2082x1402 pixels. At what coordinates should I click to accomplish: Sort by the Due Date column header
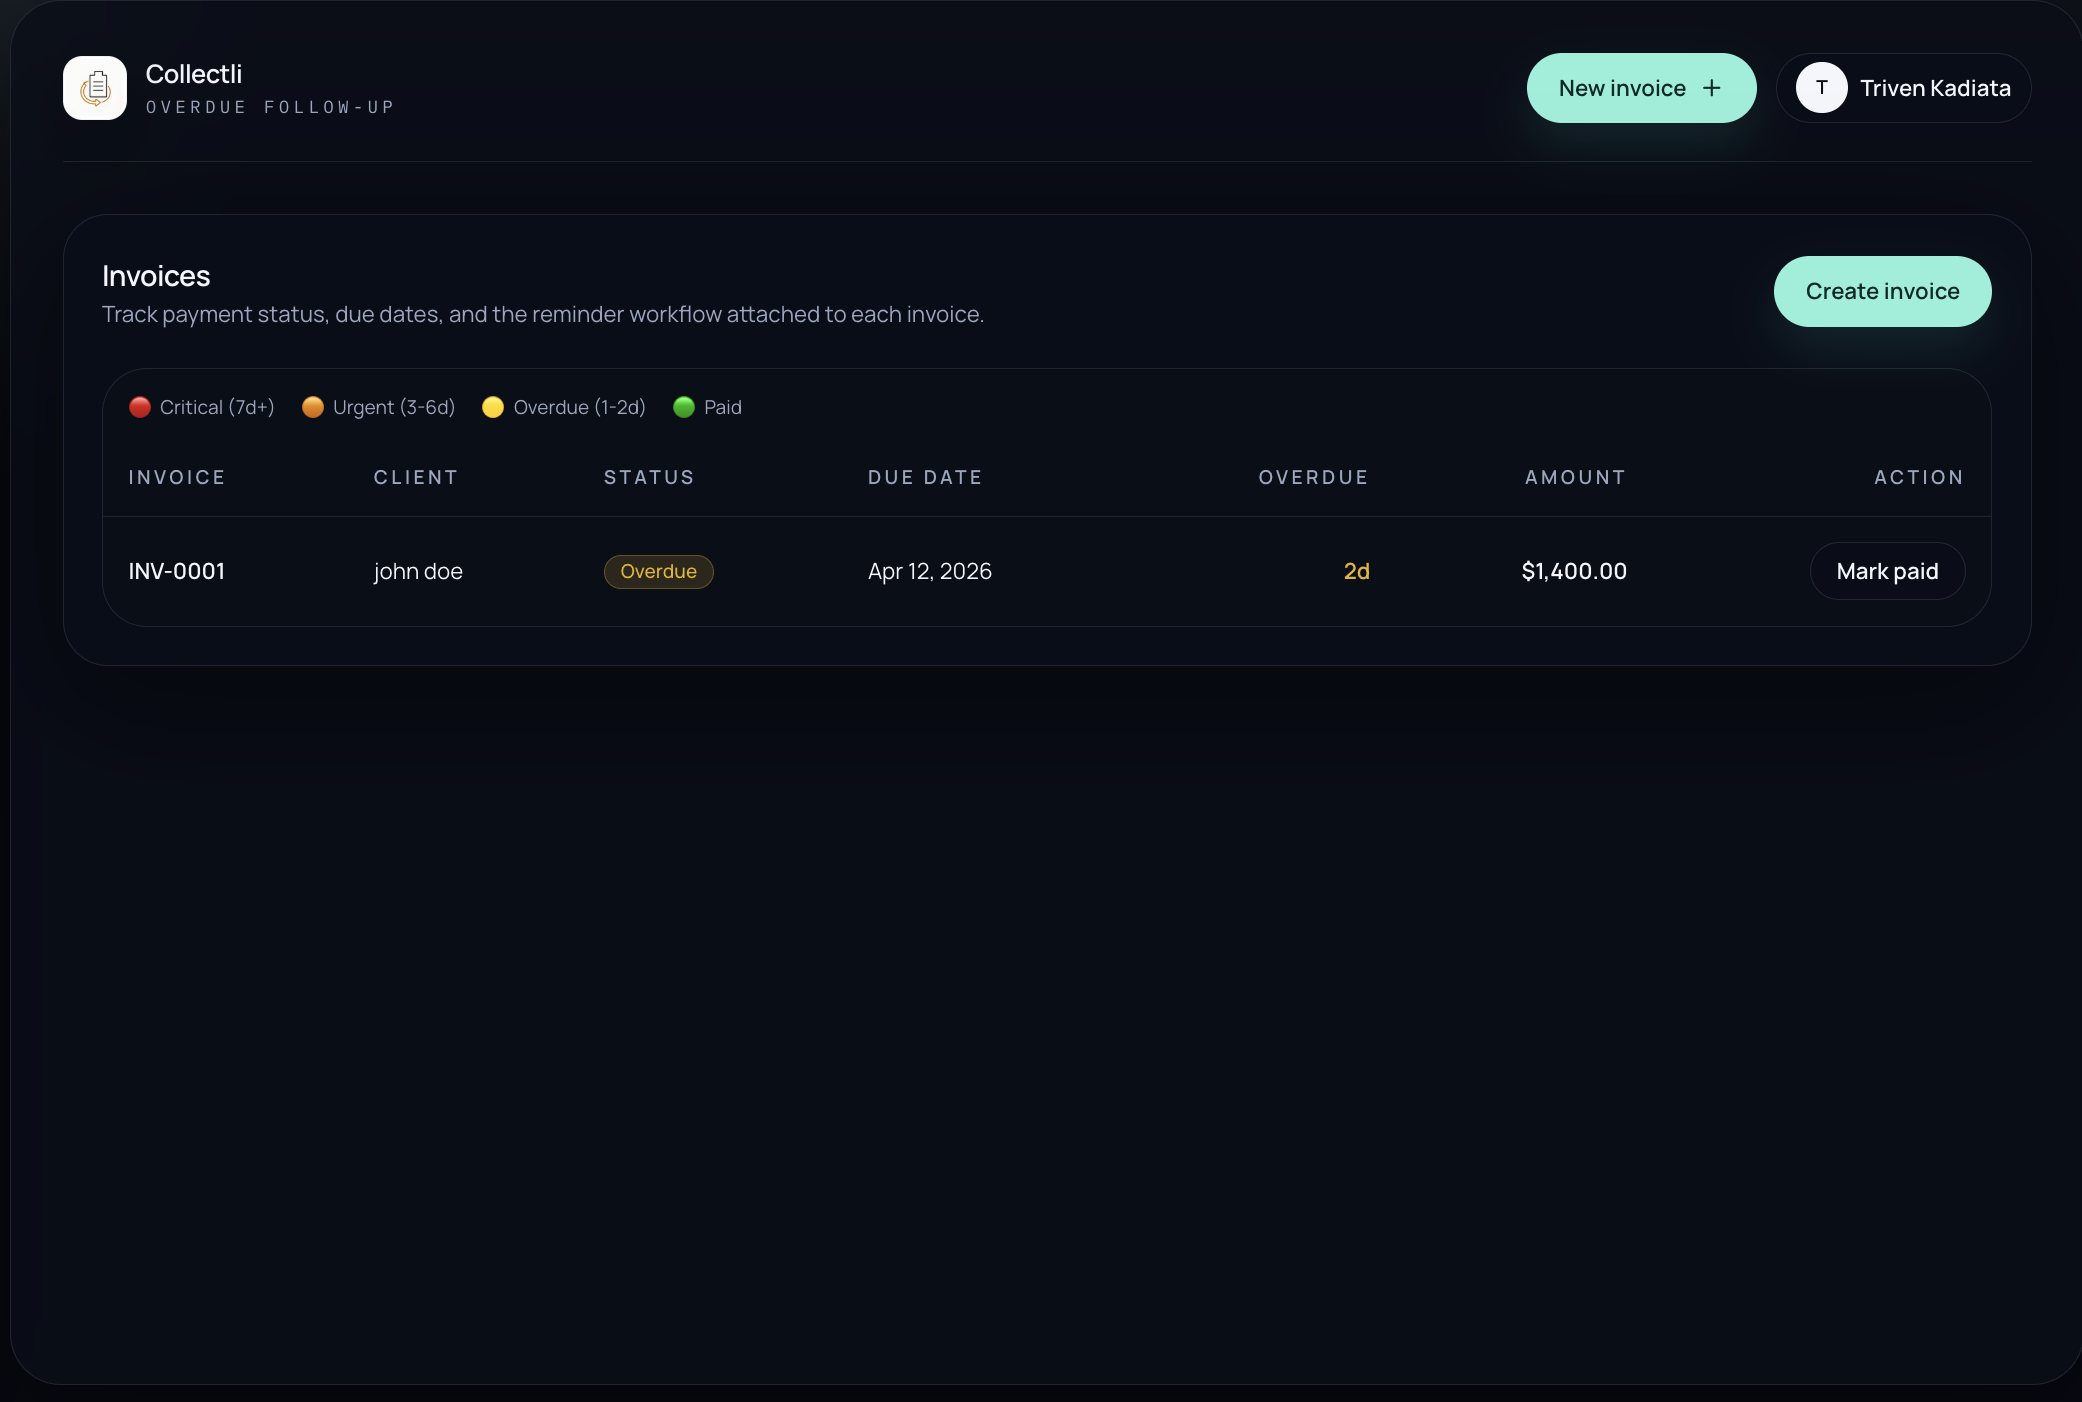pyautogui.click(x=925, y=477)
